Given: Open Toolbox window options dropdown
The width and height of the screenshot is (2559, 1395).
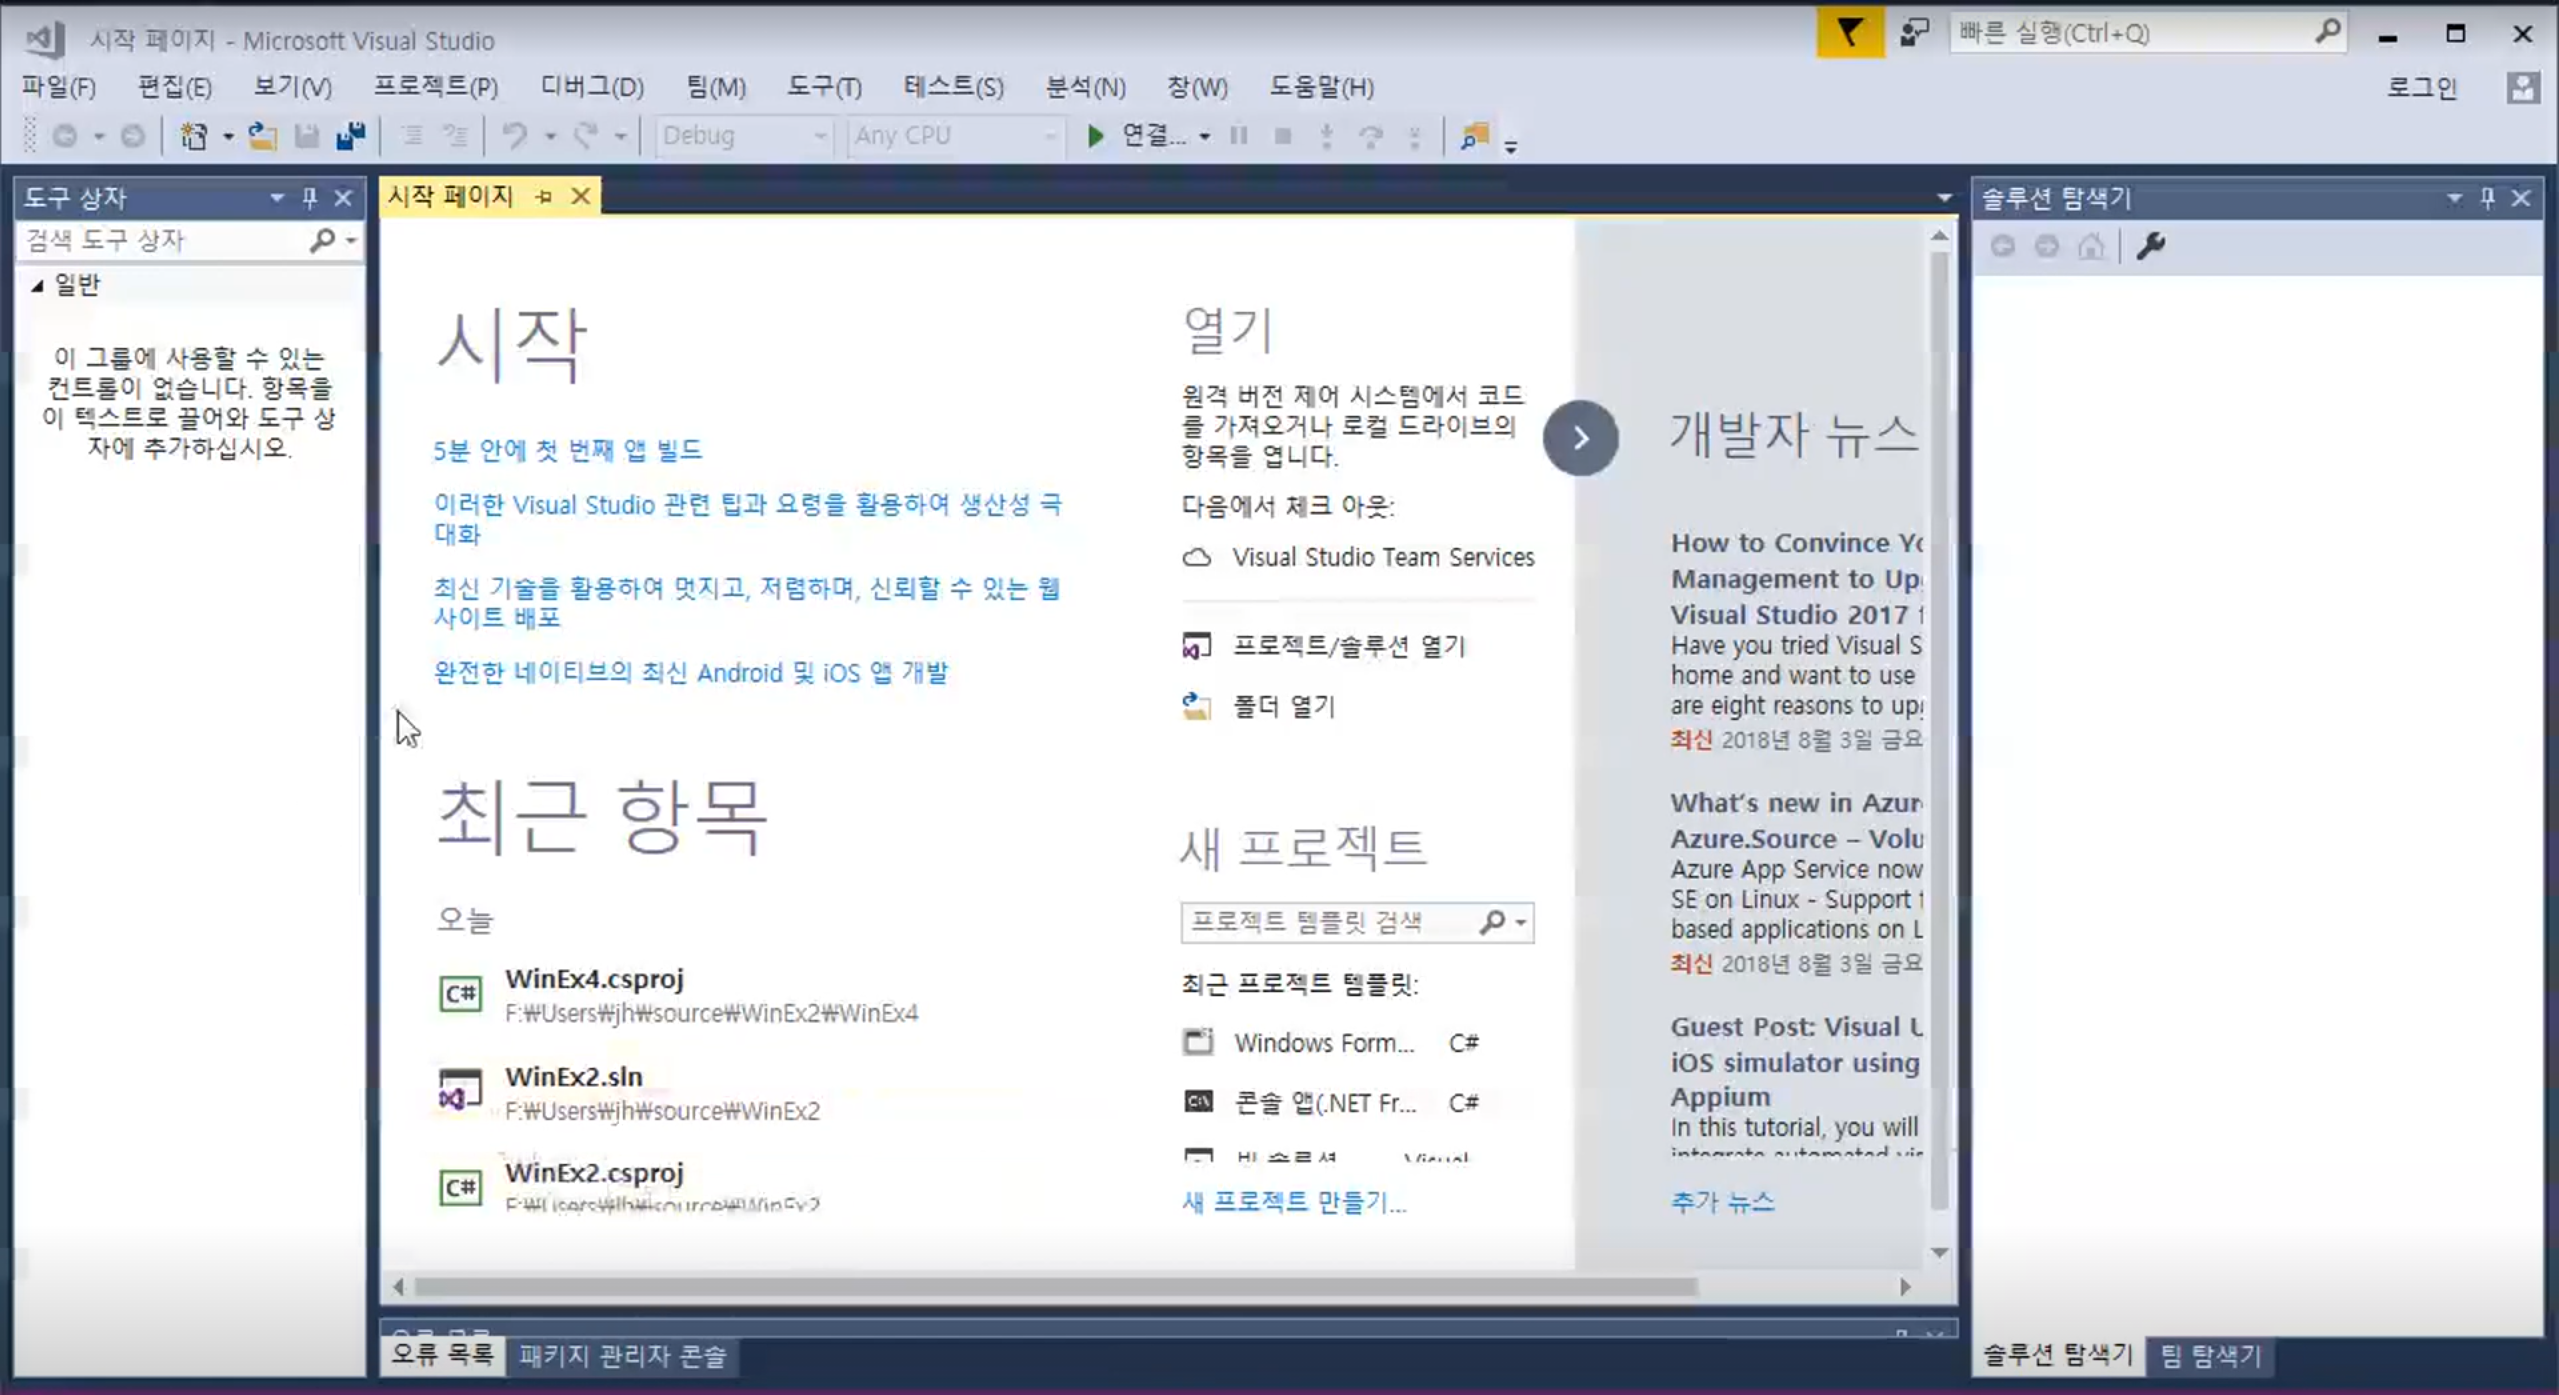Looking at the screenshot, I should click(x=276, y=198).
